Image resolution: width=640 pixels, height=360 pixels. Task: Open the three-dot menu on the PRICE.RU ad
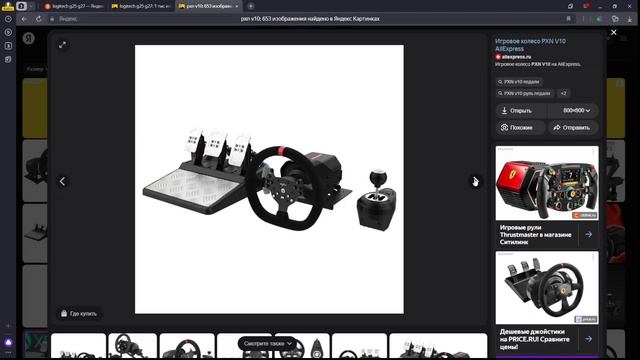593,256
